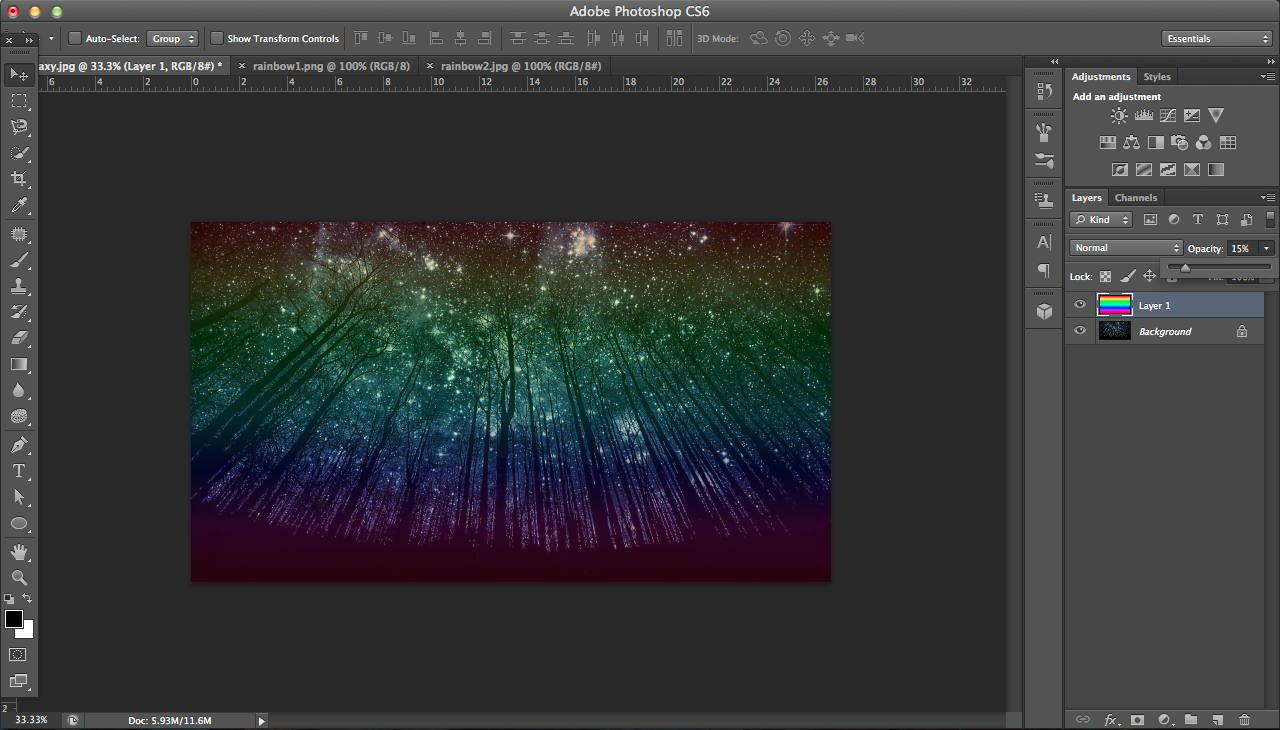Toggle lock transparent pixels
The image size is (1280, 730).
tap(1106, 276)
